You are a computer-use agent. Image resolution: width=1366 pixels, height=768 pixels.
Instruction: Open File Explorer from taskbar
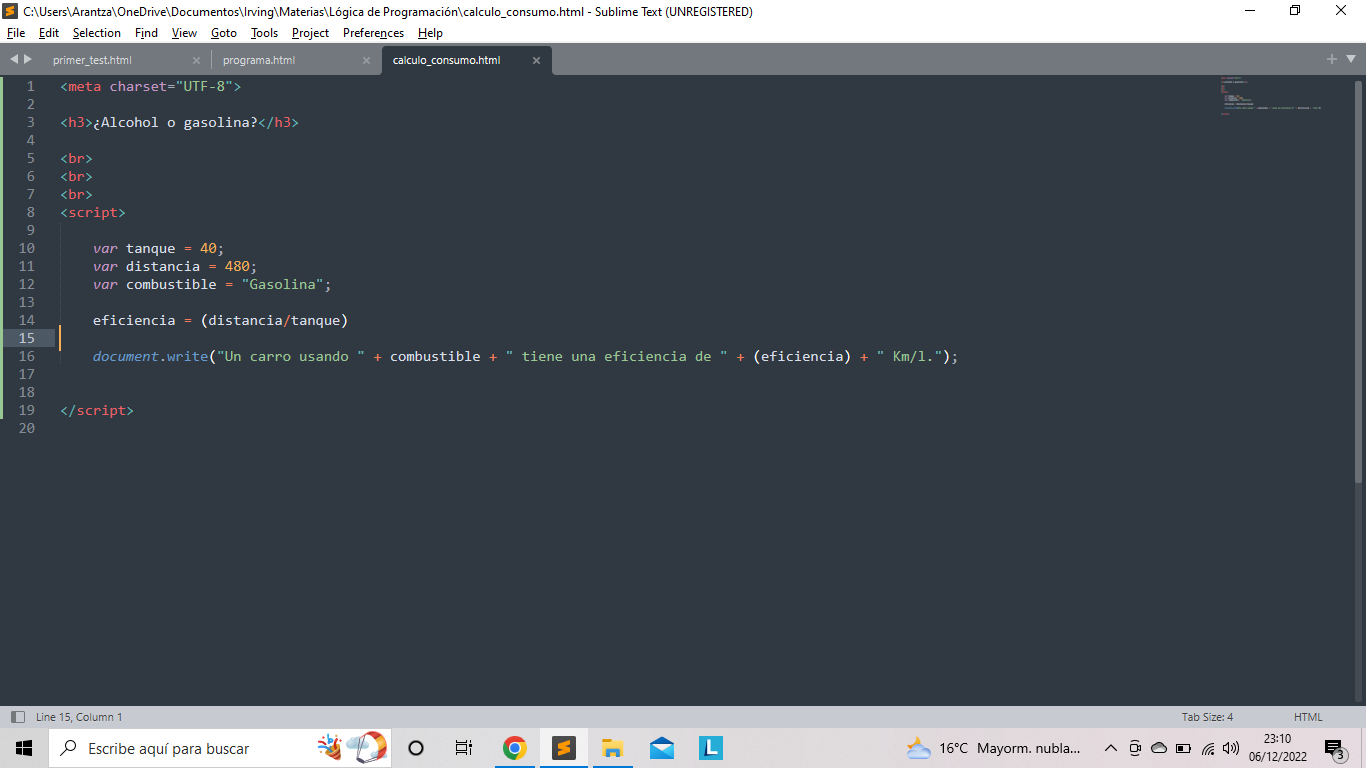tap(612, 748)
